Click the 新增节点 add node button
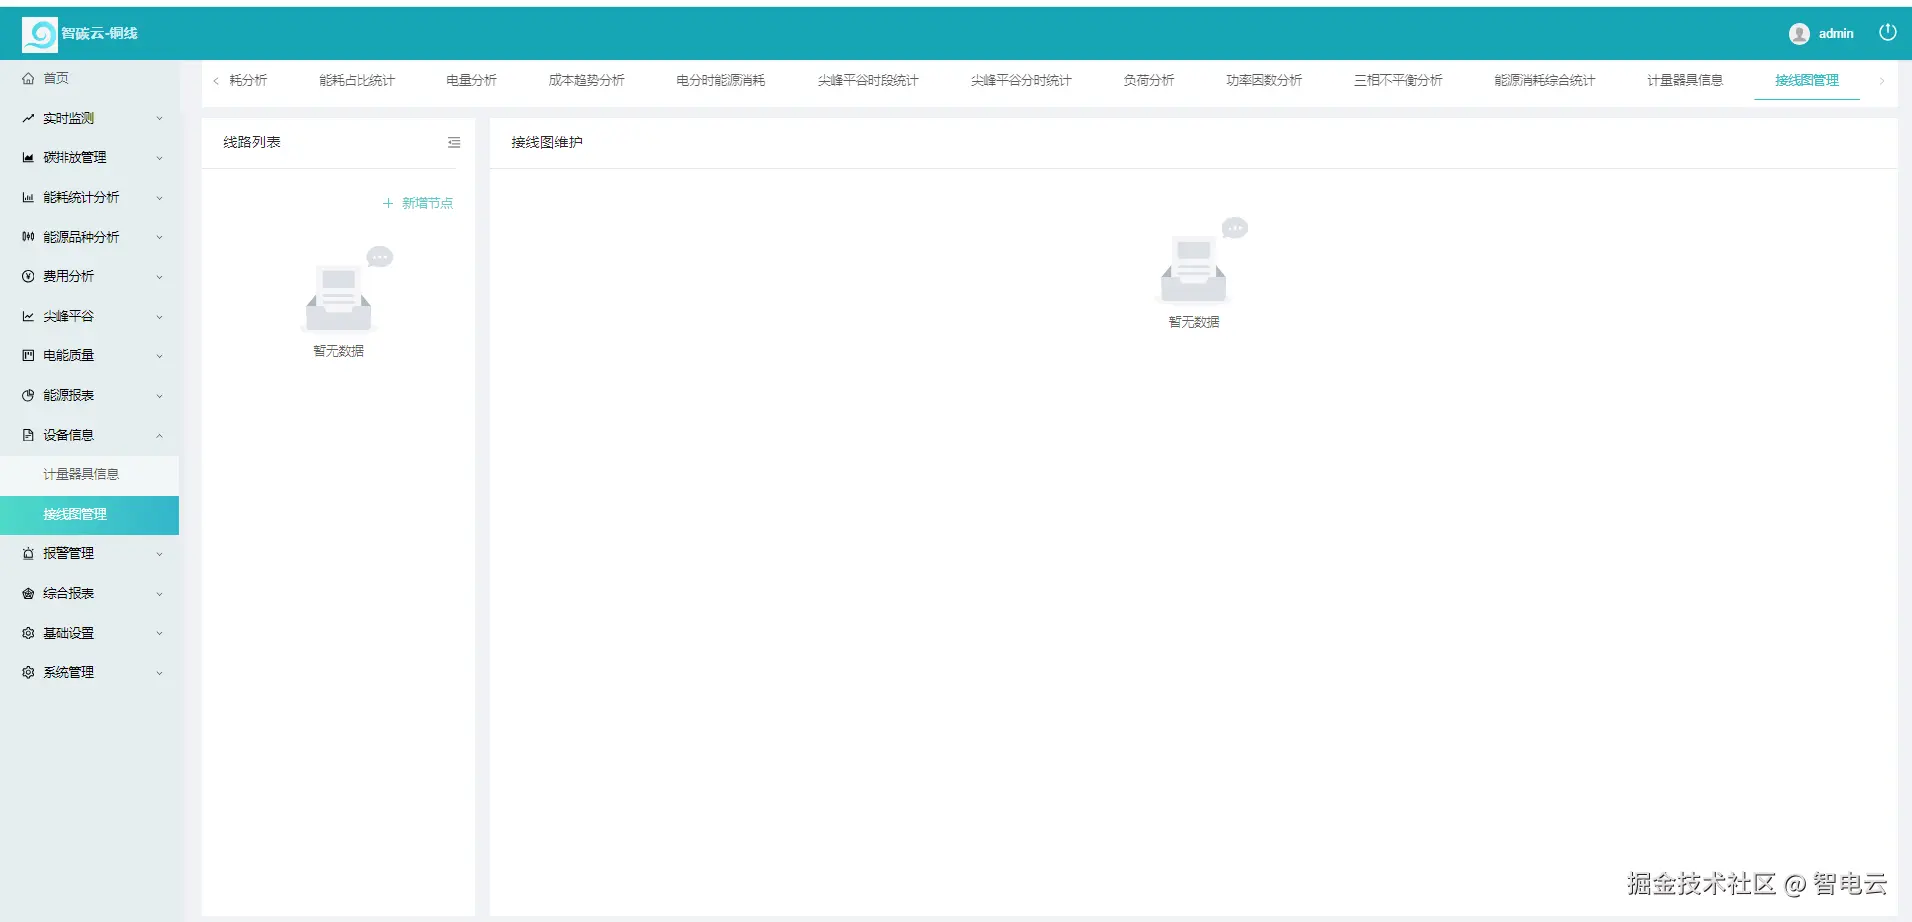 click(x=418, y=203)
